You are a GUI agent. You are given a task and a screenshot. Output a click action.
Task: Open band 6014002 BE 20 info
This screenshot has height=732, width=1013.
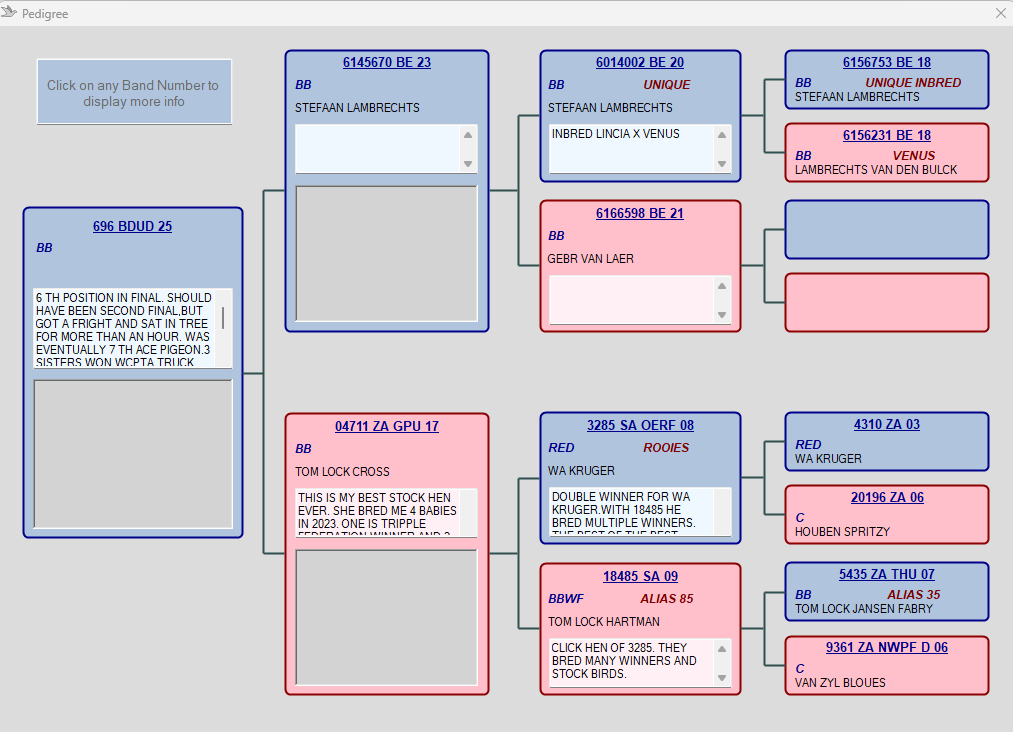coord(639,63)
